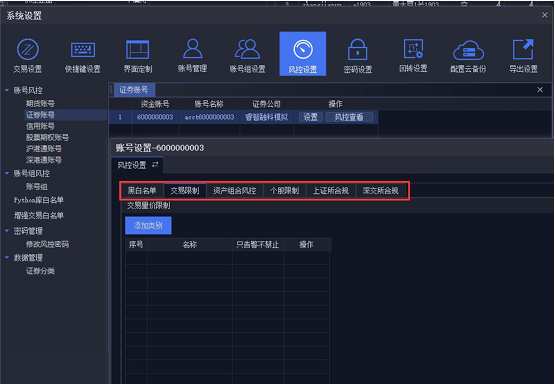Screen dimensions: 555x384
Task: Open 证券分类 in sidebar
Action: (x=40, y=271)
